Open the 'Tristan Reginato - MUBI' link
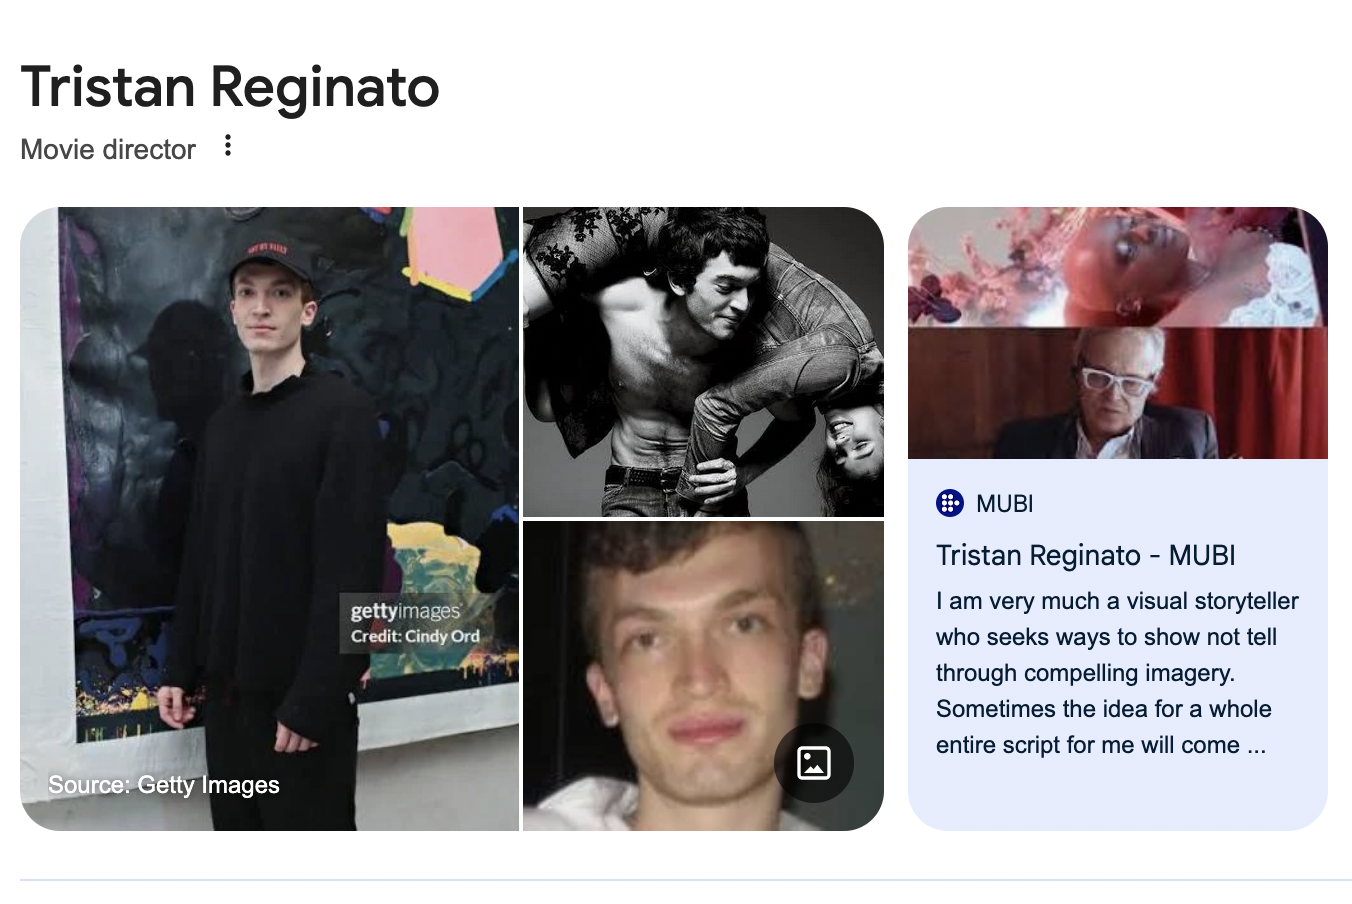 (x=1085, y=555)
